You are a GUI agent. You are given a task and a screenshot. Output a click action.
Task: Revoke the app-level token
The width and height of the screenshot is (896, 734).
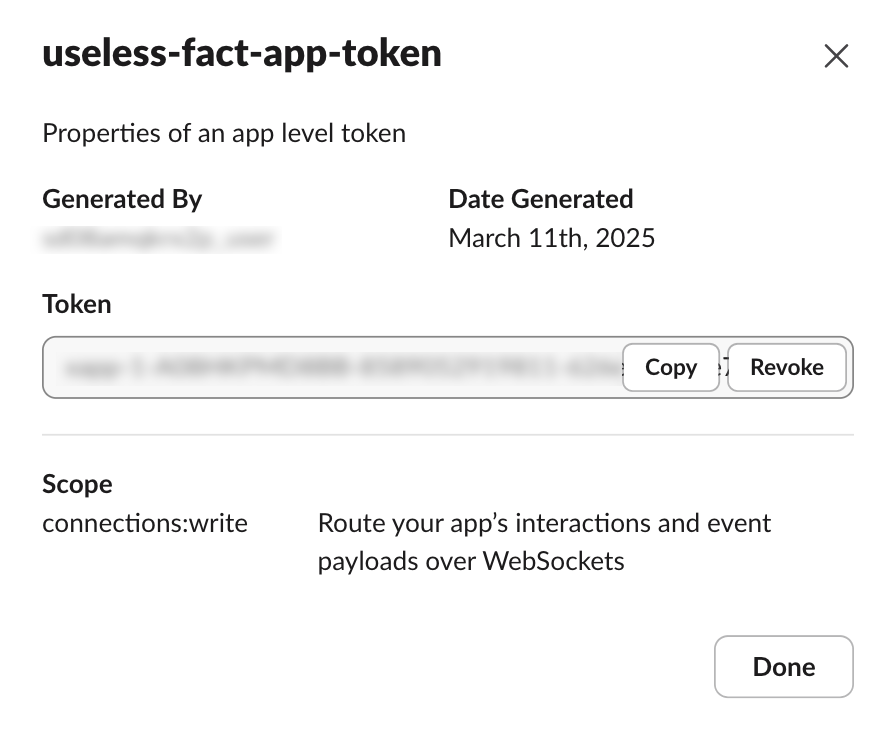787,367
